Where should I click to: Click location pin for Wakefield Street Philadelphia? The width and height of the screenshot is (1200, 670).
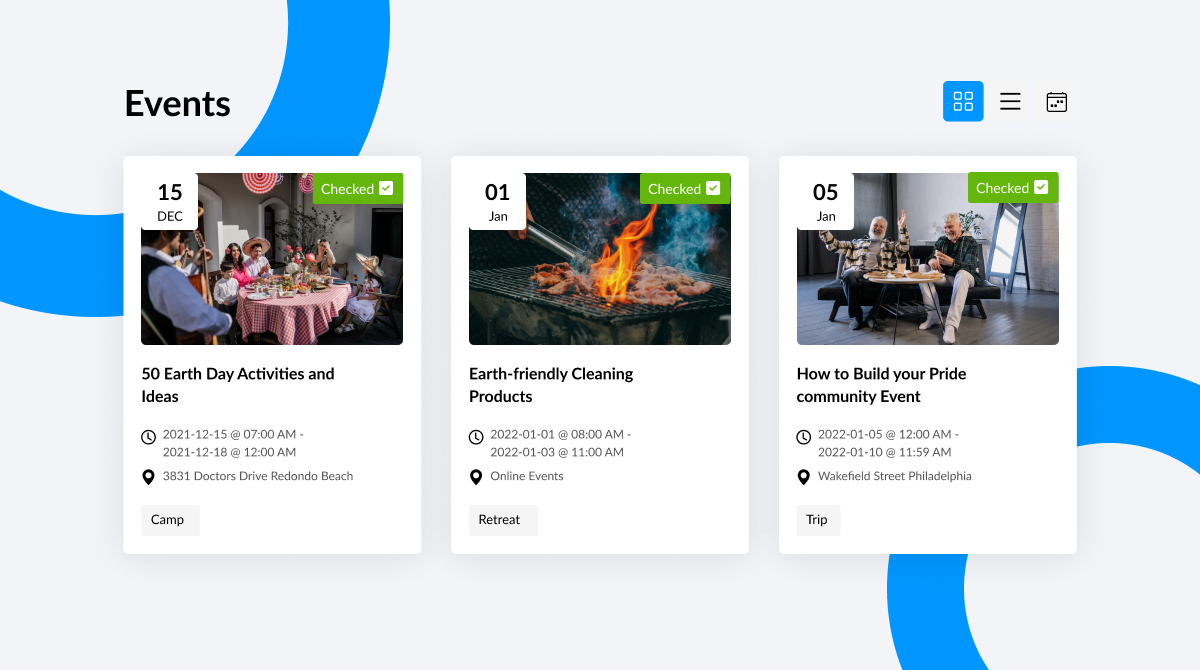[x=804, y=477]
